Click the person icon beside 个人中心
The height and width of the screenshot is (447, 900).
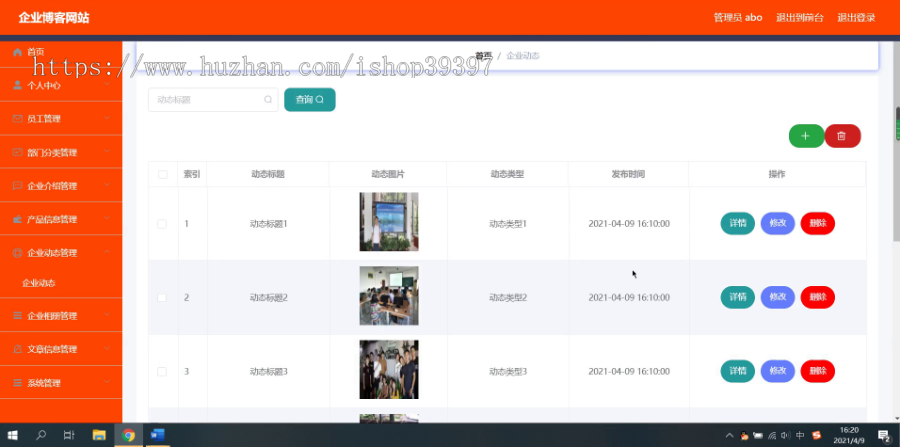17,85
